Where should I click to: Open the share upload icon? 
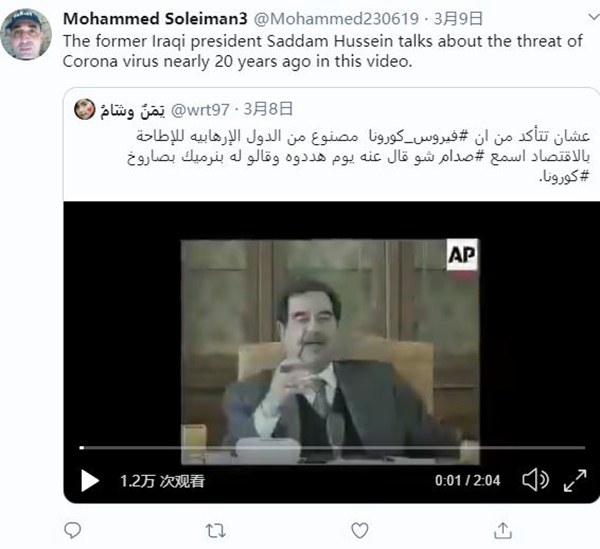point(503,531)
